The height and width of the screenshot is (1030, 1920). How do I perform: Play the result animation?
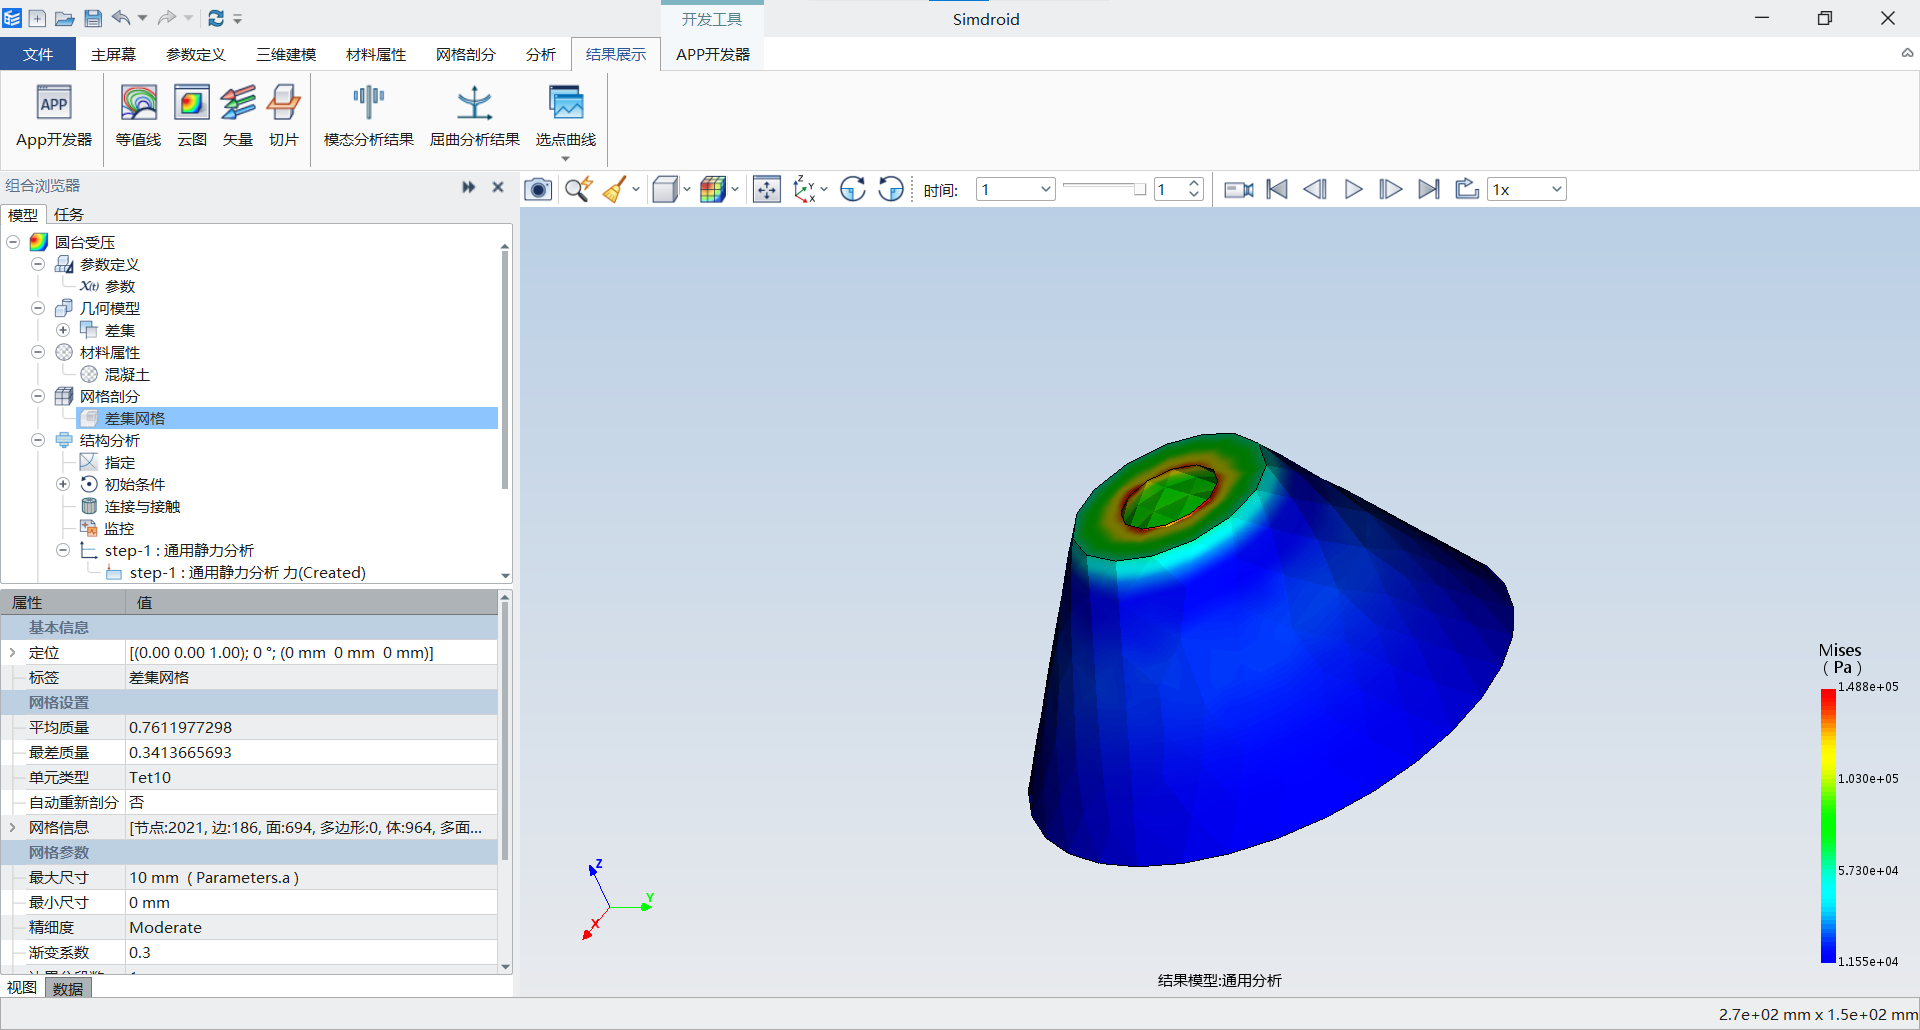tap(1353, 189)
